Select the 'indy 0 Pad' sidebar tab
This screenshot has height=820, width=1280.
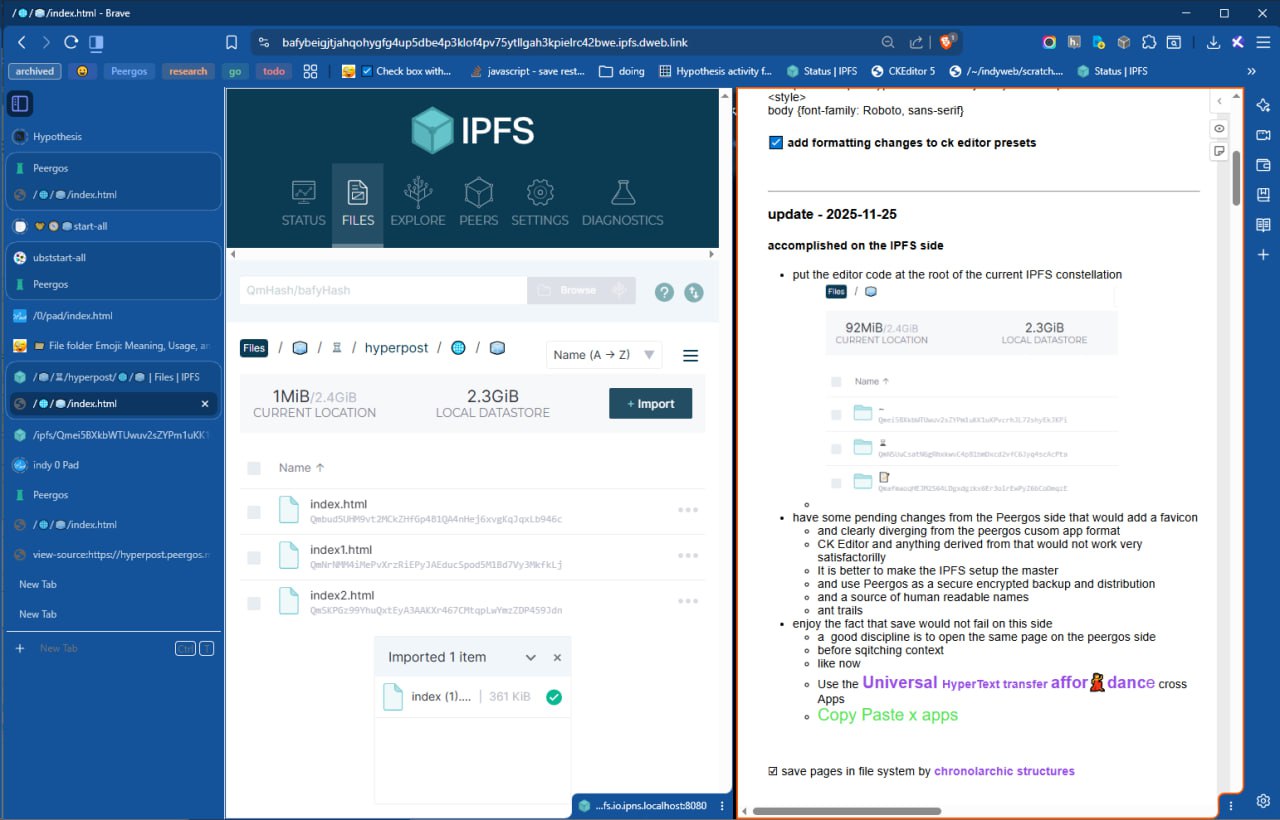click(56, 465)
